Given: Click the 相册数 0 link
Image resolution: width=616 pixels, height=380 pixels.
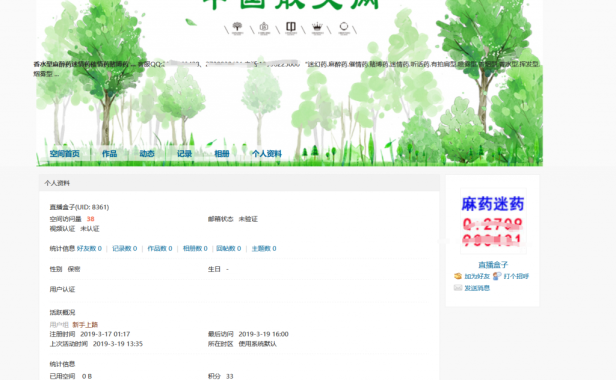Looking at the screenshot, I should (x=195, y=248).
